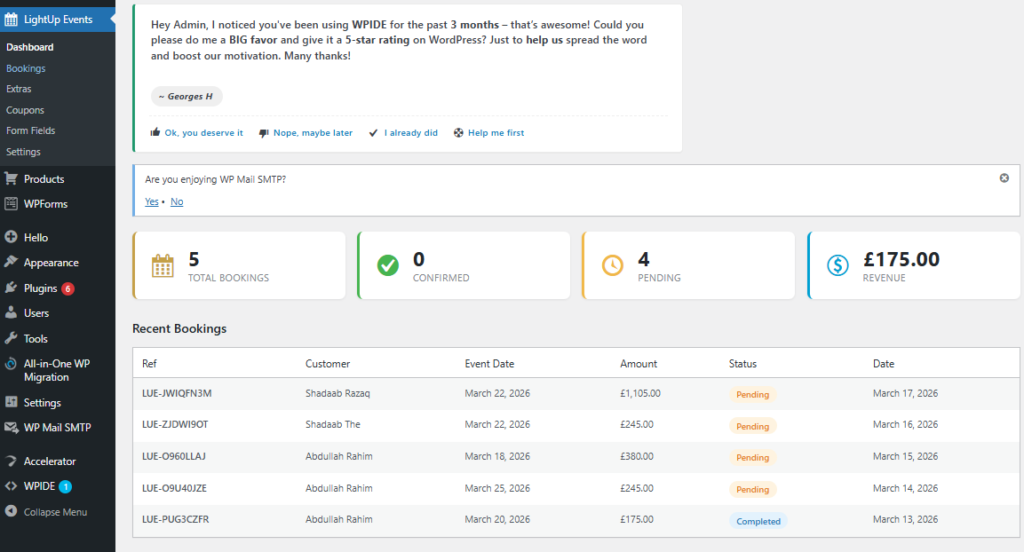The width and height of the screenshot is (1024, 552).
Task: Open the Coupons submenu item
Action: coord(25,110)
